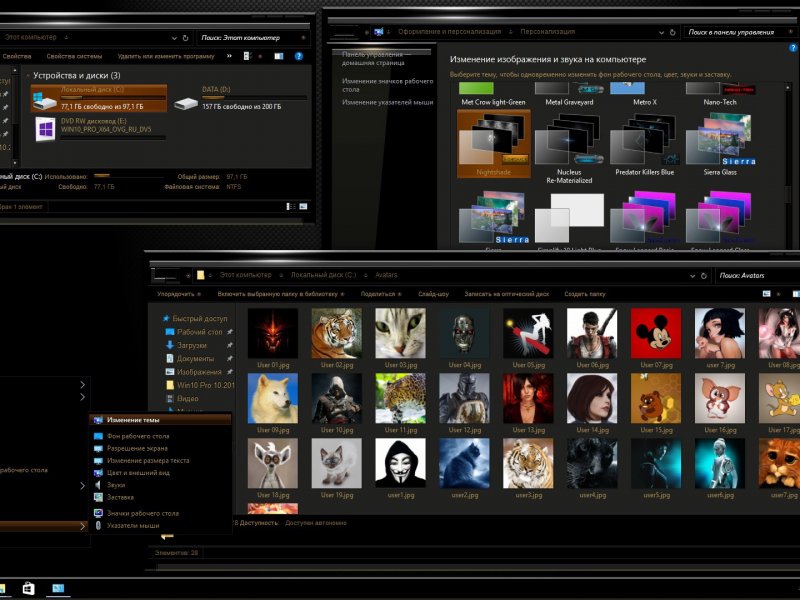Click Burn to optical disc button
This screenshot has width=800, height=600.
(x=507, y=294)
